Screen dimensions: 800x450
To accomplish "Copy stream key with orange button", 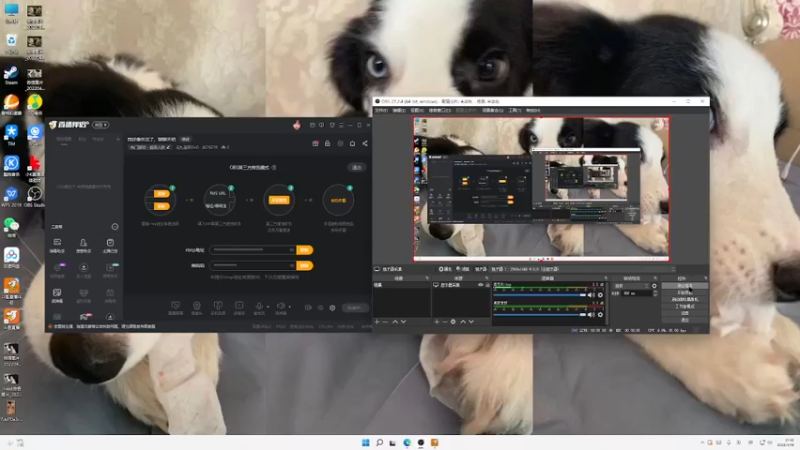I will (305, 265).
